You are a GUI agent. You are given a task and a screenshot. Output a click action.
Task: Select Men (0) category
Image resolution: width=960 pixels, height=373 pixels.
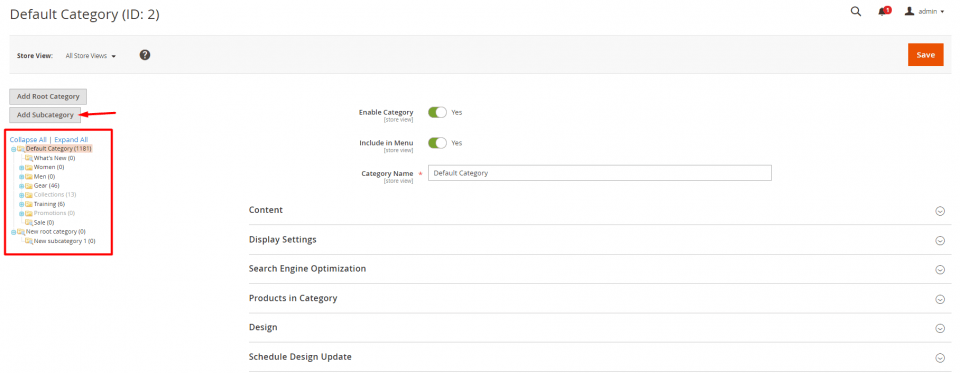46,176
